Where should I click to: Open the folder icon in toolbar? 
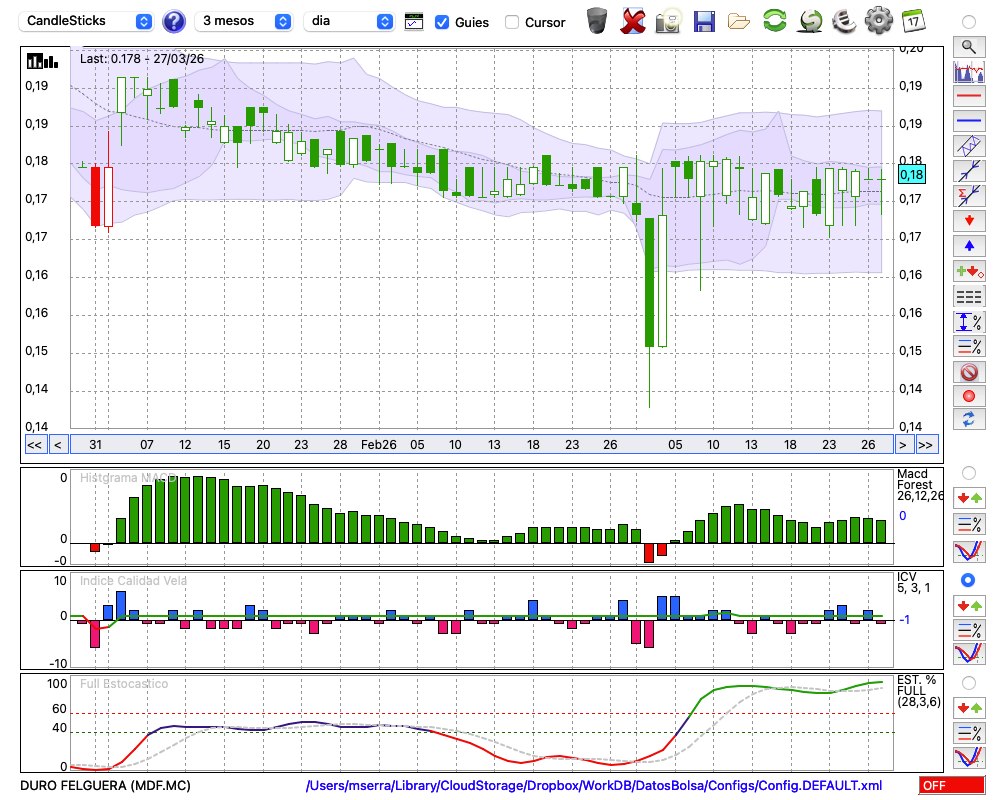point(738,20)
